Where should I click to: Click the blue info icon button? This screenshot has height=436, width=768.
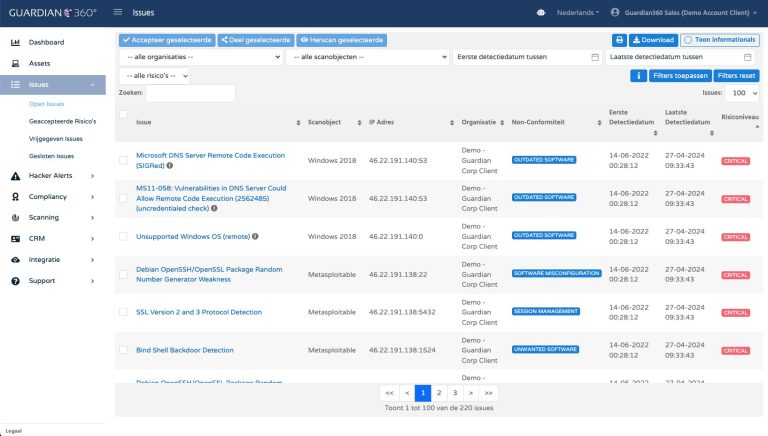(x=638, y=75)
